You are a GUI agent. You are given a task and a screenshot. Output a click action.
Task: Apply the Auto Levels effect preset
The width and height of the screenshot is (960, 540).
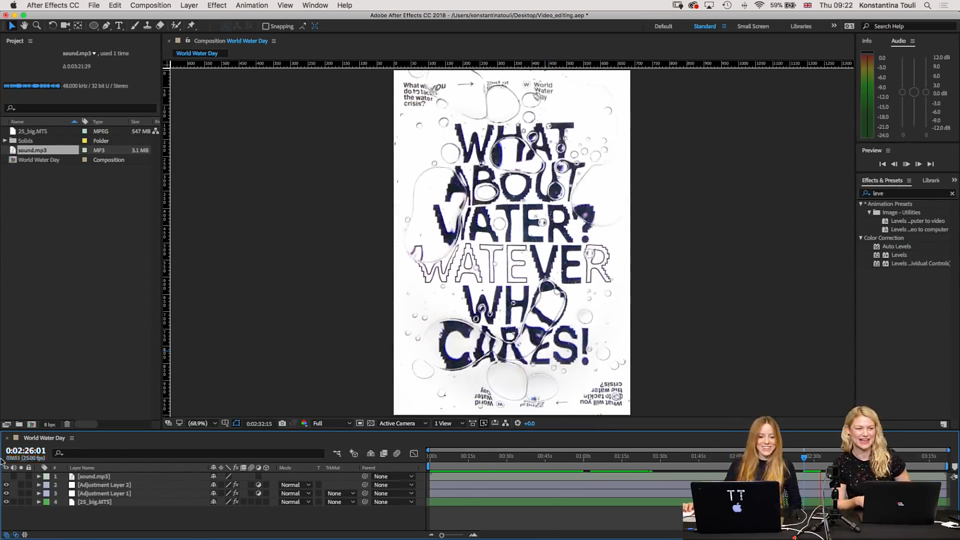(896, 246)
